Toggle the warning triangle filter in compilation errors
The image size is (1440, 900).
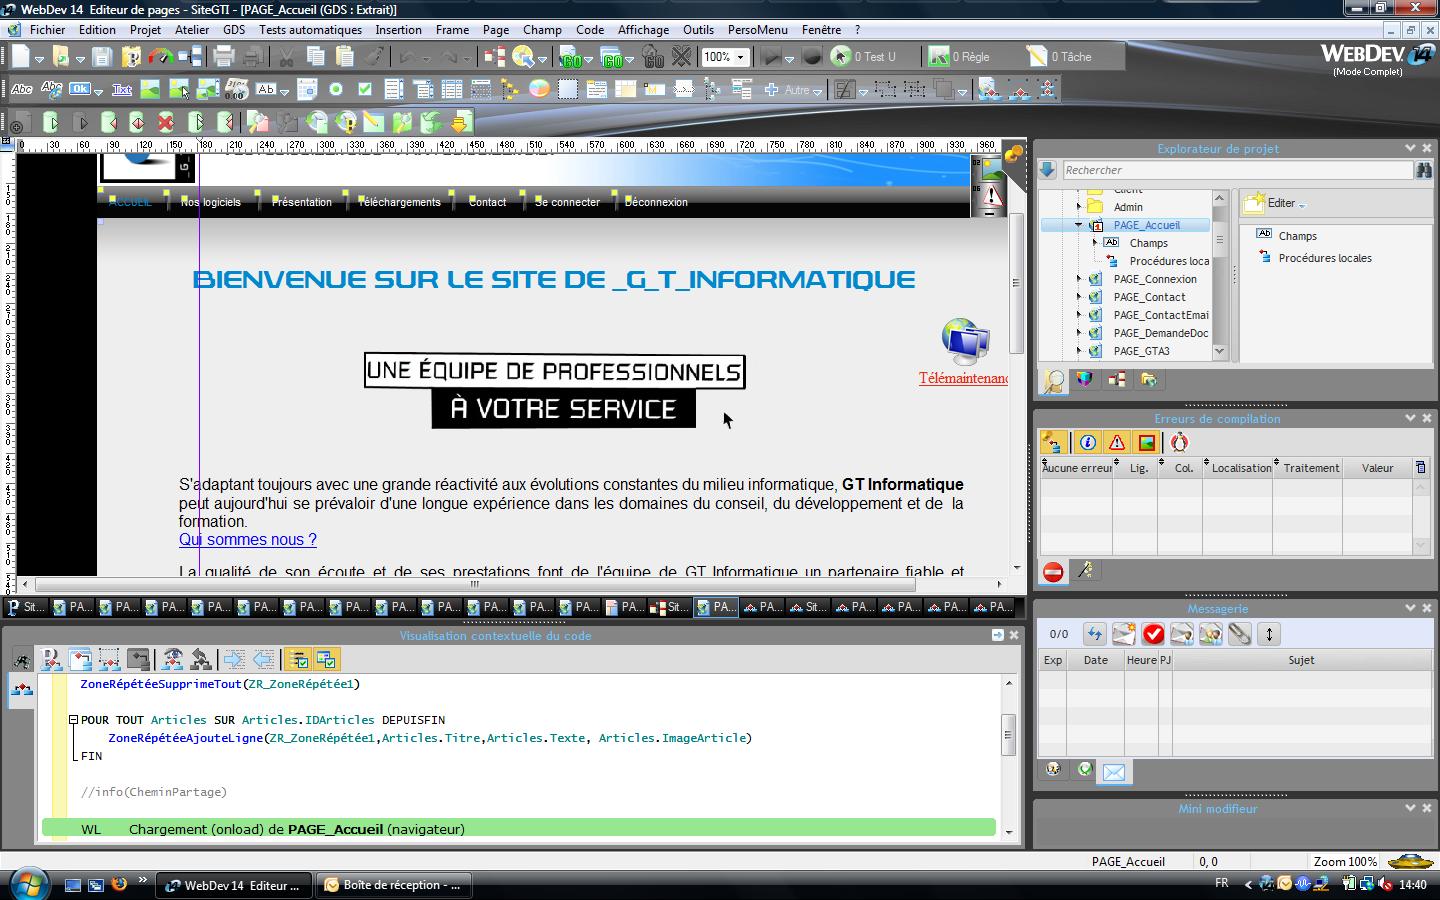1117,443
